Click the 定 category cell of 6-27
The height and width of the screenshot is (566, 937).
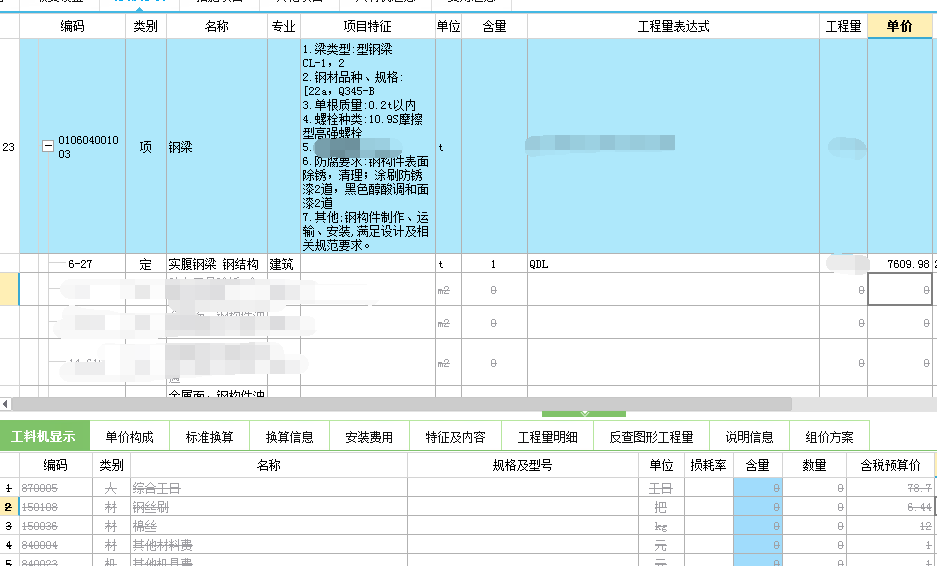point(145,264)
